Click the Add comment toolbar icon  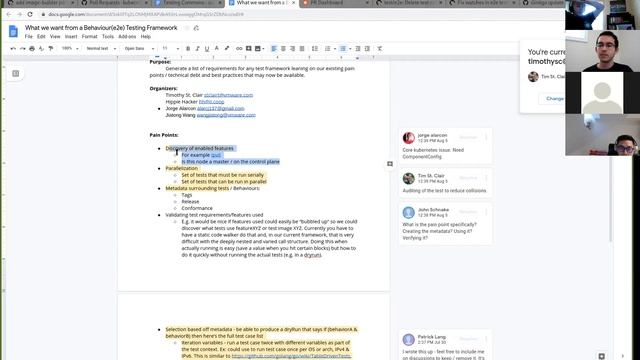[x=249, y=49]
